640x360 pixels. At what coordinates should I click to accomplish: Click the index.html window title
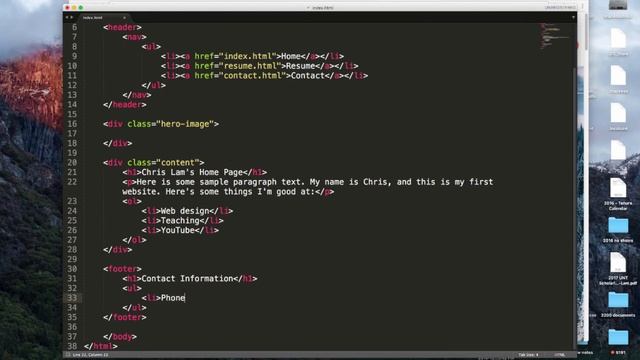coord(322,7)
